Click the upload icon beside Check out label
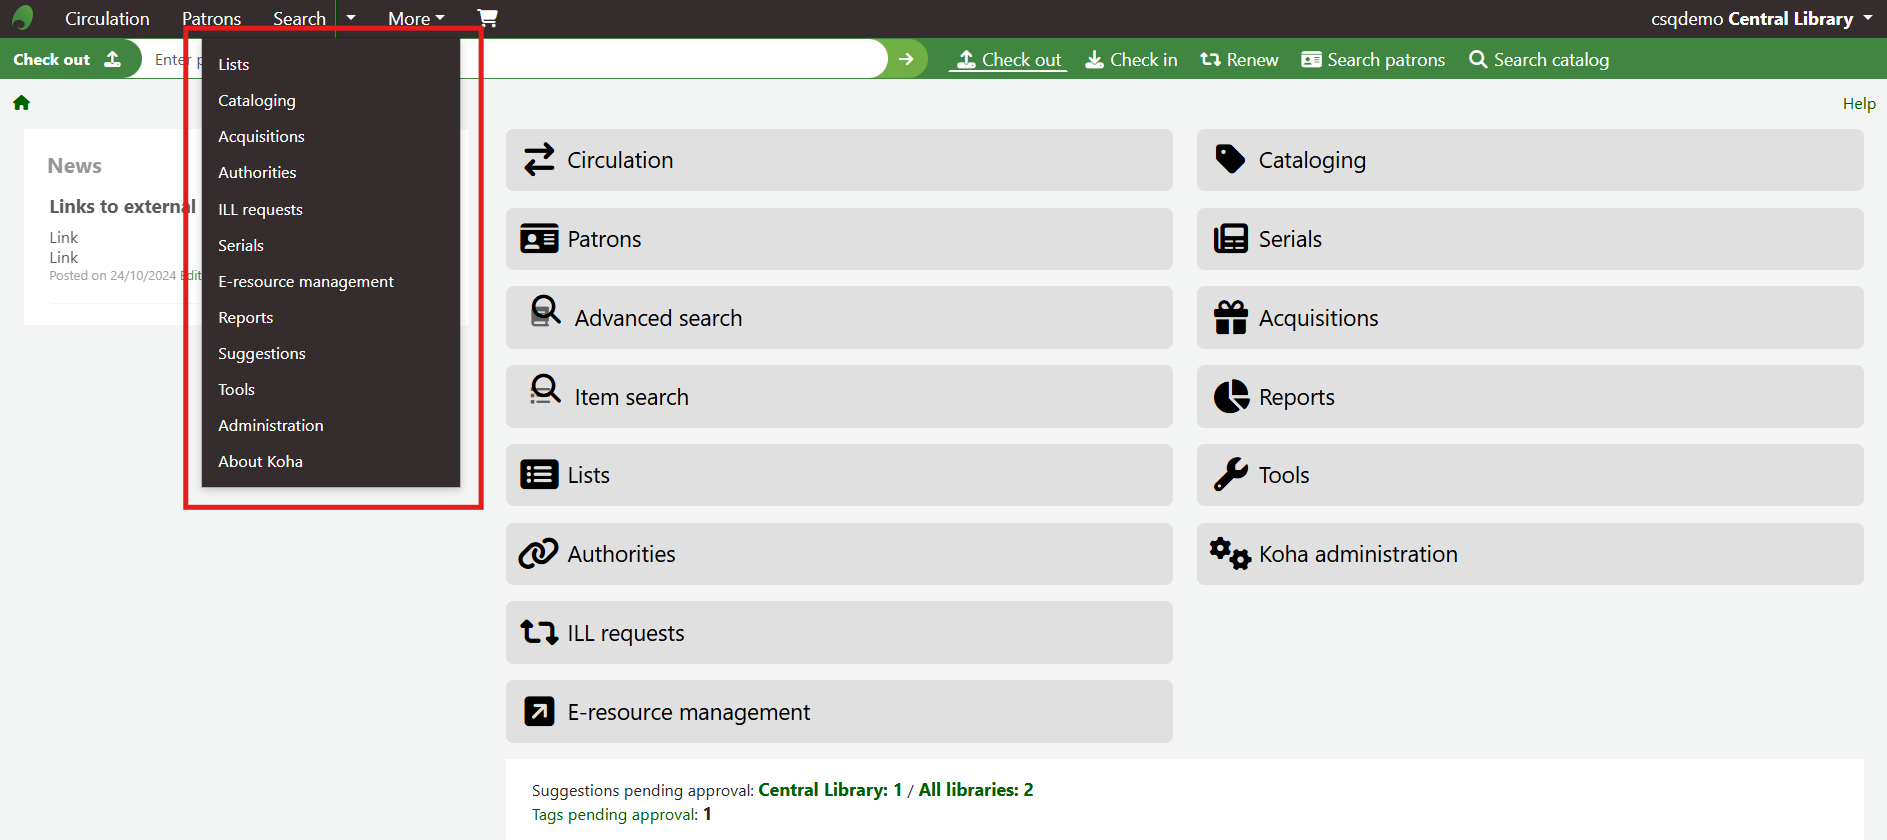Image resolution: width=1887 pixels, height=840 pixels. pos(112,59)
